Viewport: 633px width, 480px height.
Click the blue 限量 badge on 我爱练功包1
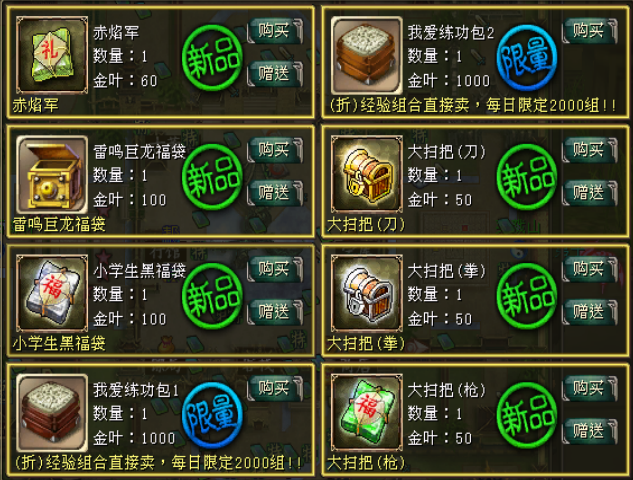click(x=212, y=415)
